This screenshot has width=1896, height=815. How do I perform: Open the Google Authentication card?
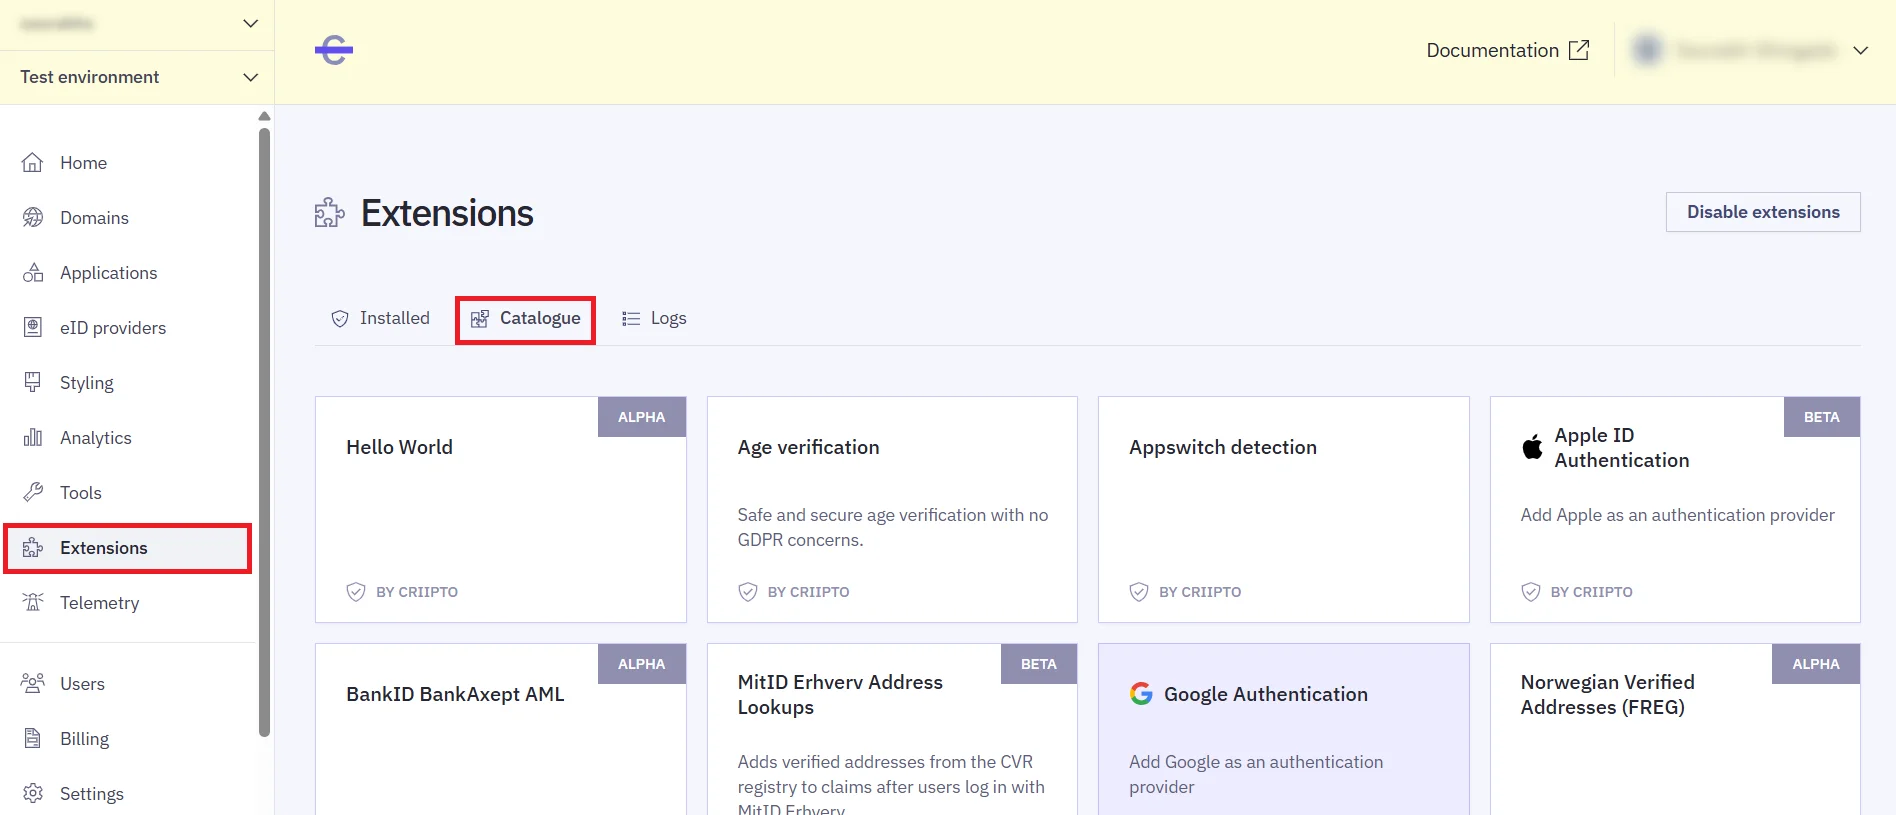[1284, 730]
